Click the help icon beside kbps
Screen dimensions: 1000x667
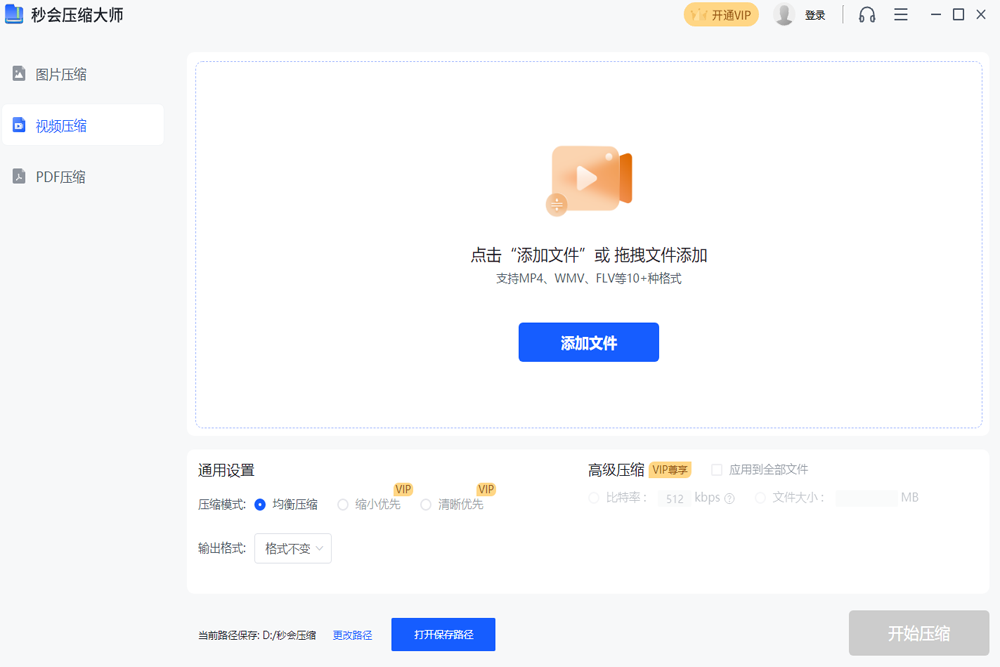click(730, 497)
